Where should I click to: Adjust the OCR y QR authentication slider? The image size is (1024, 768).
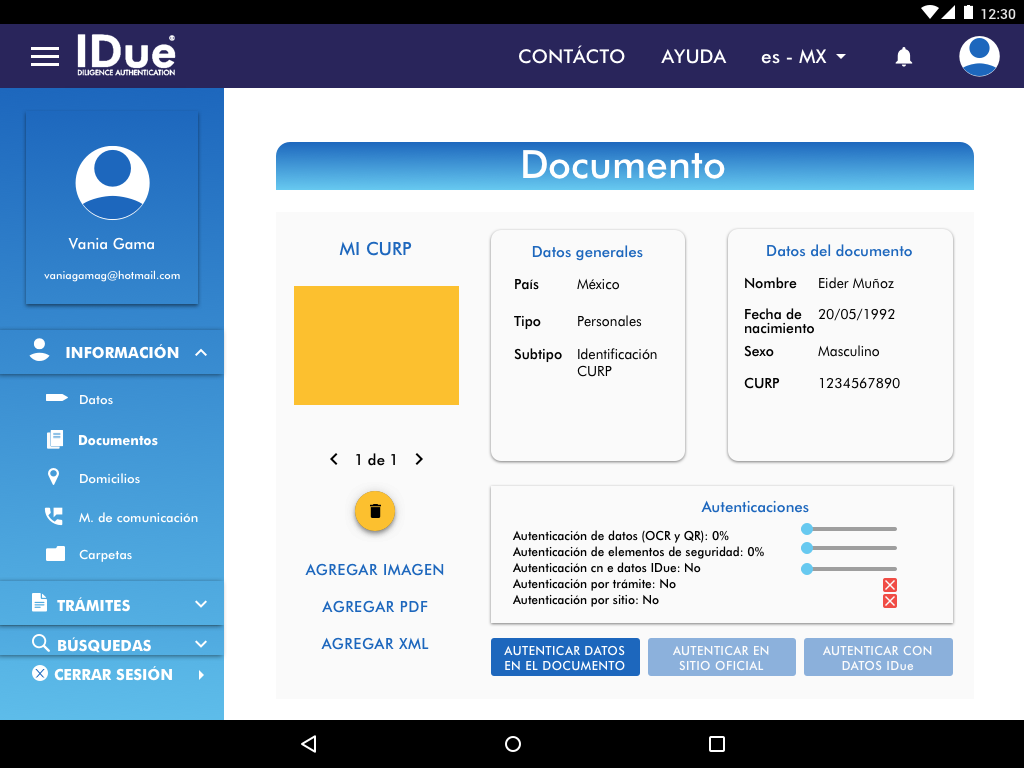pos(808,528)
